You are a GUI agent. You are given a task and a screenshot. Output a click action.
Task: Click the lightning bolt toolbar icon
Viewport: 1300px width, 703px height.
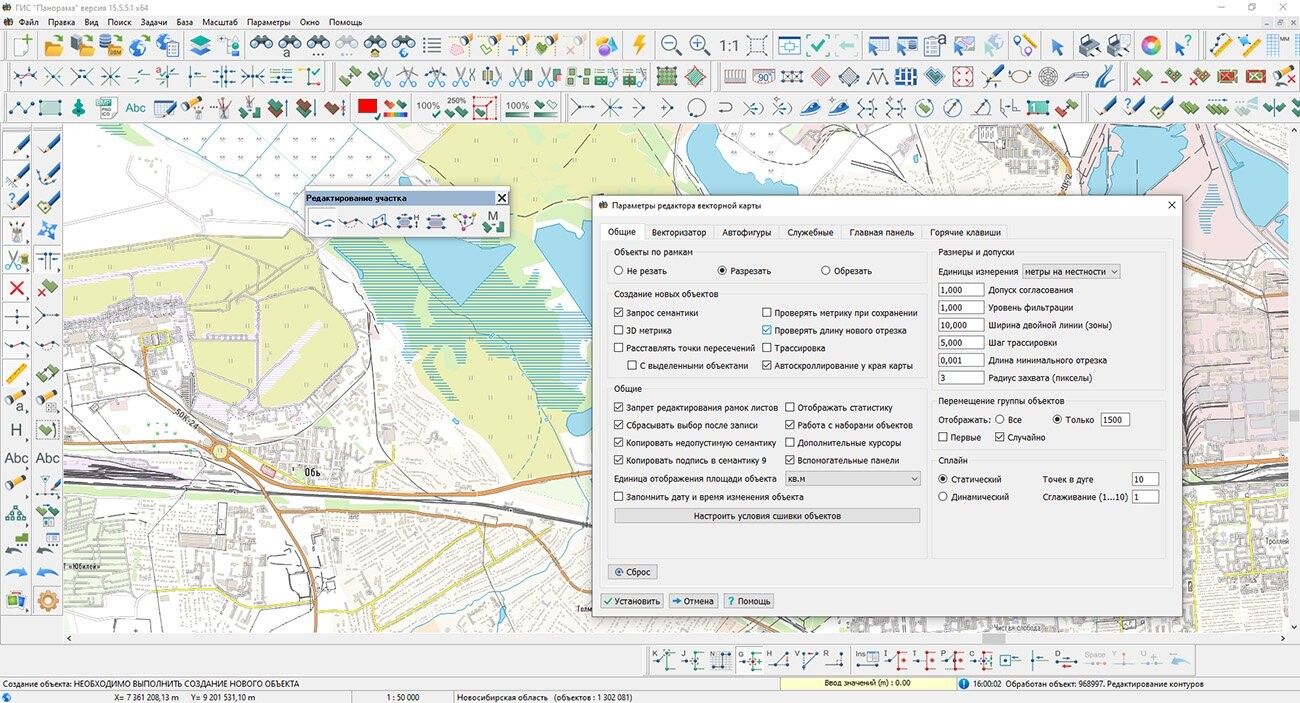point(639,46)
